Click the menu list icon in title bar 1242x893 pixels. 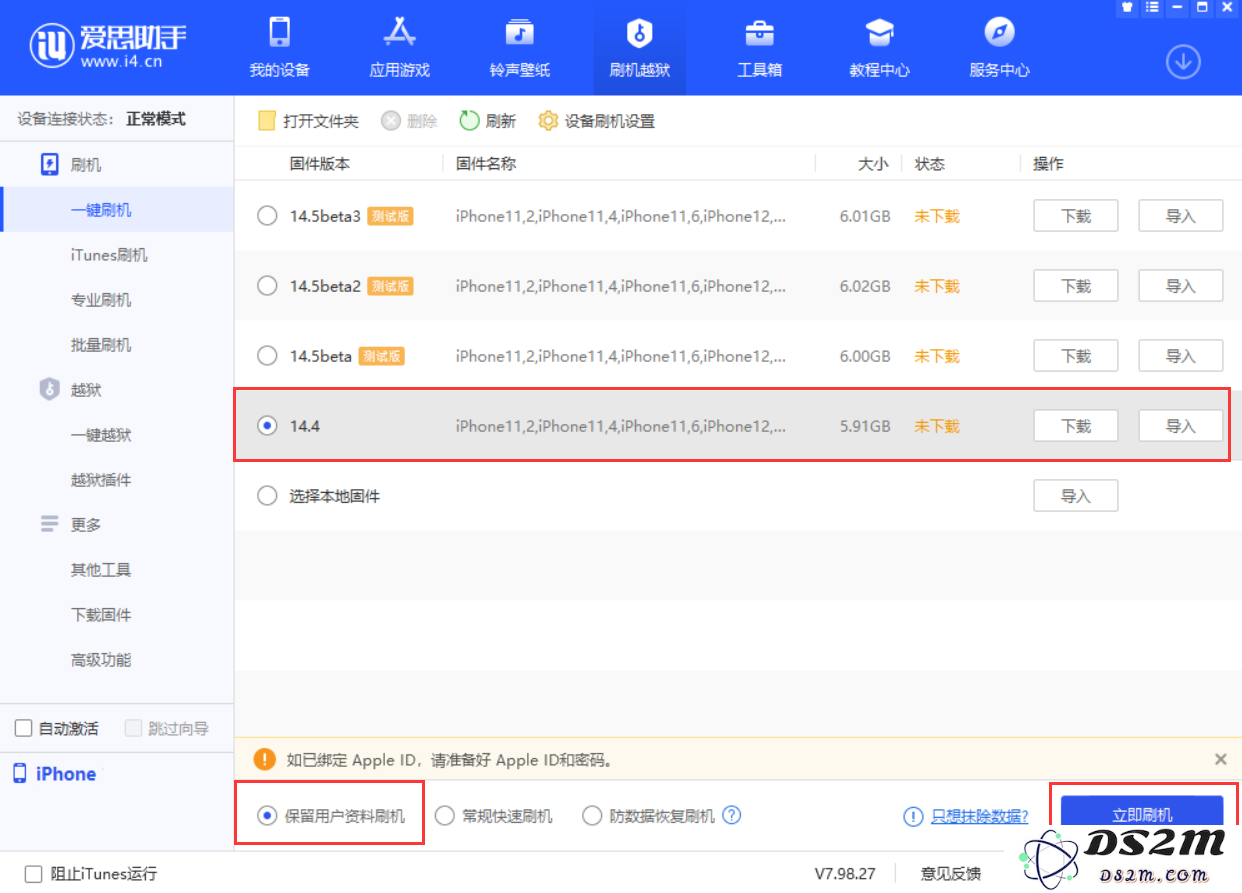tap(1152, 8)
